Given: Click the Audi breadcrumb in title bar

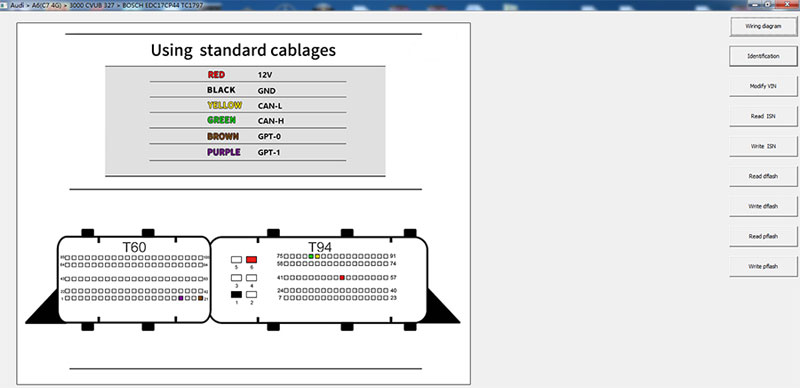Looking at the screenshot, I should tap(17, 4).
